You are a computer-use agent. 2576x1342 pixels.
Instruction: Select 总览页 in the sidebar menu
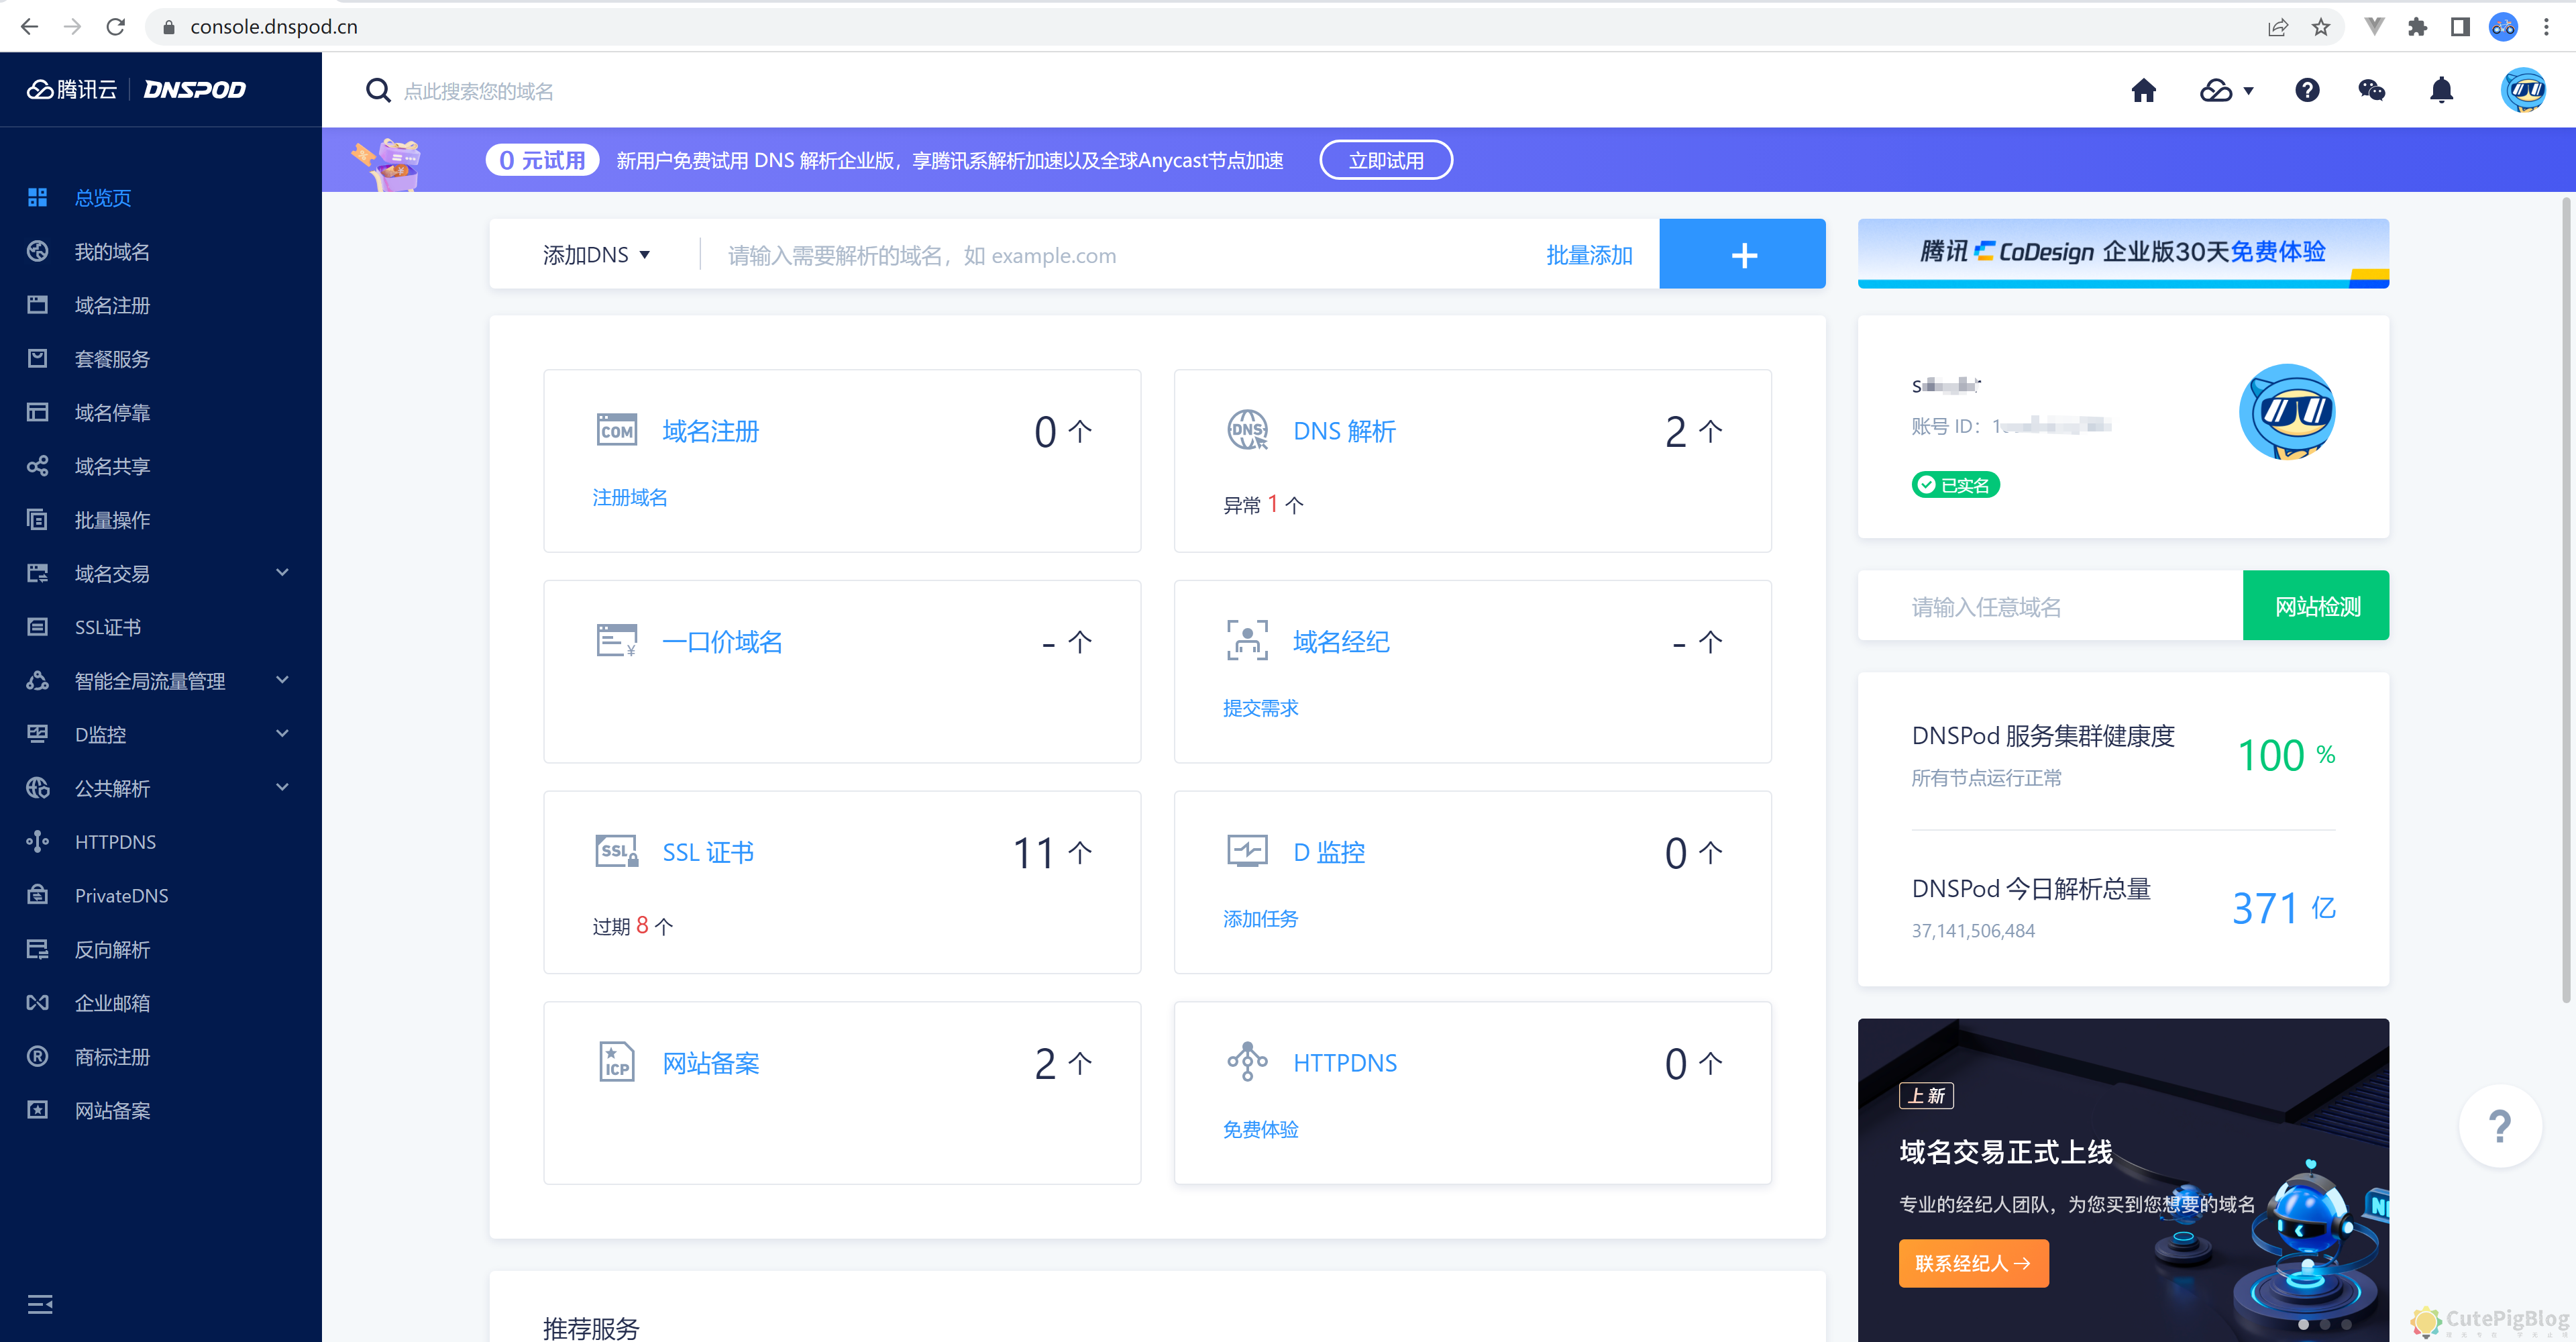tap(102, 198)
